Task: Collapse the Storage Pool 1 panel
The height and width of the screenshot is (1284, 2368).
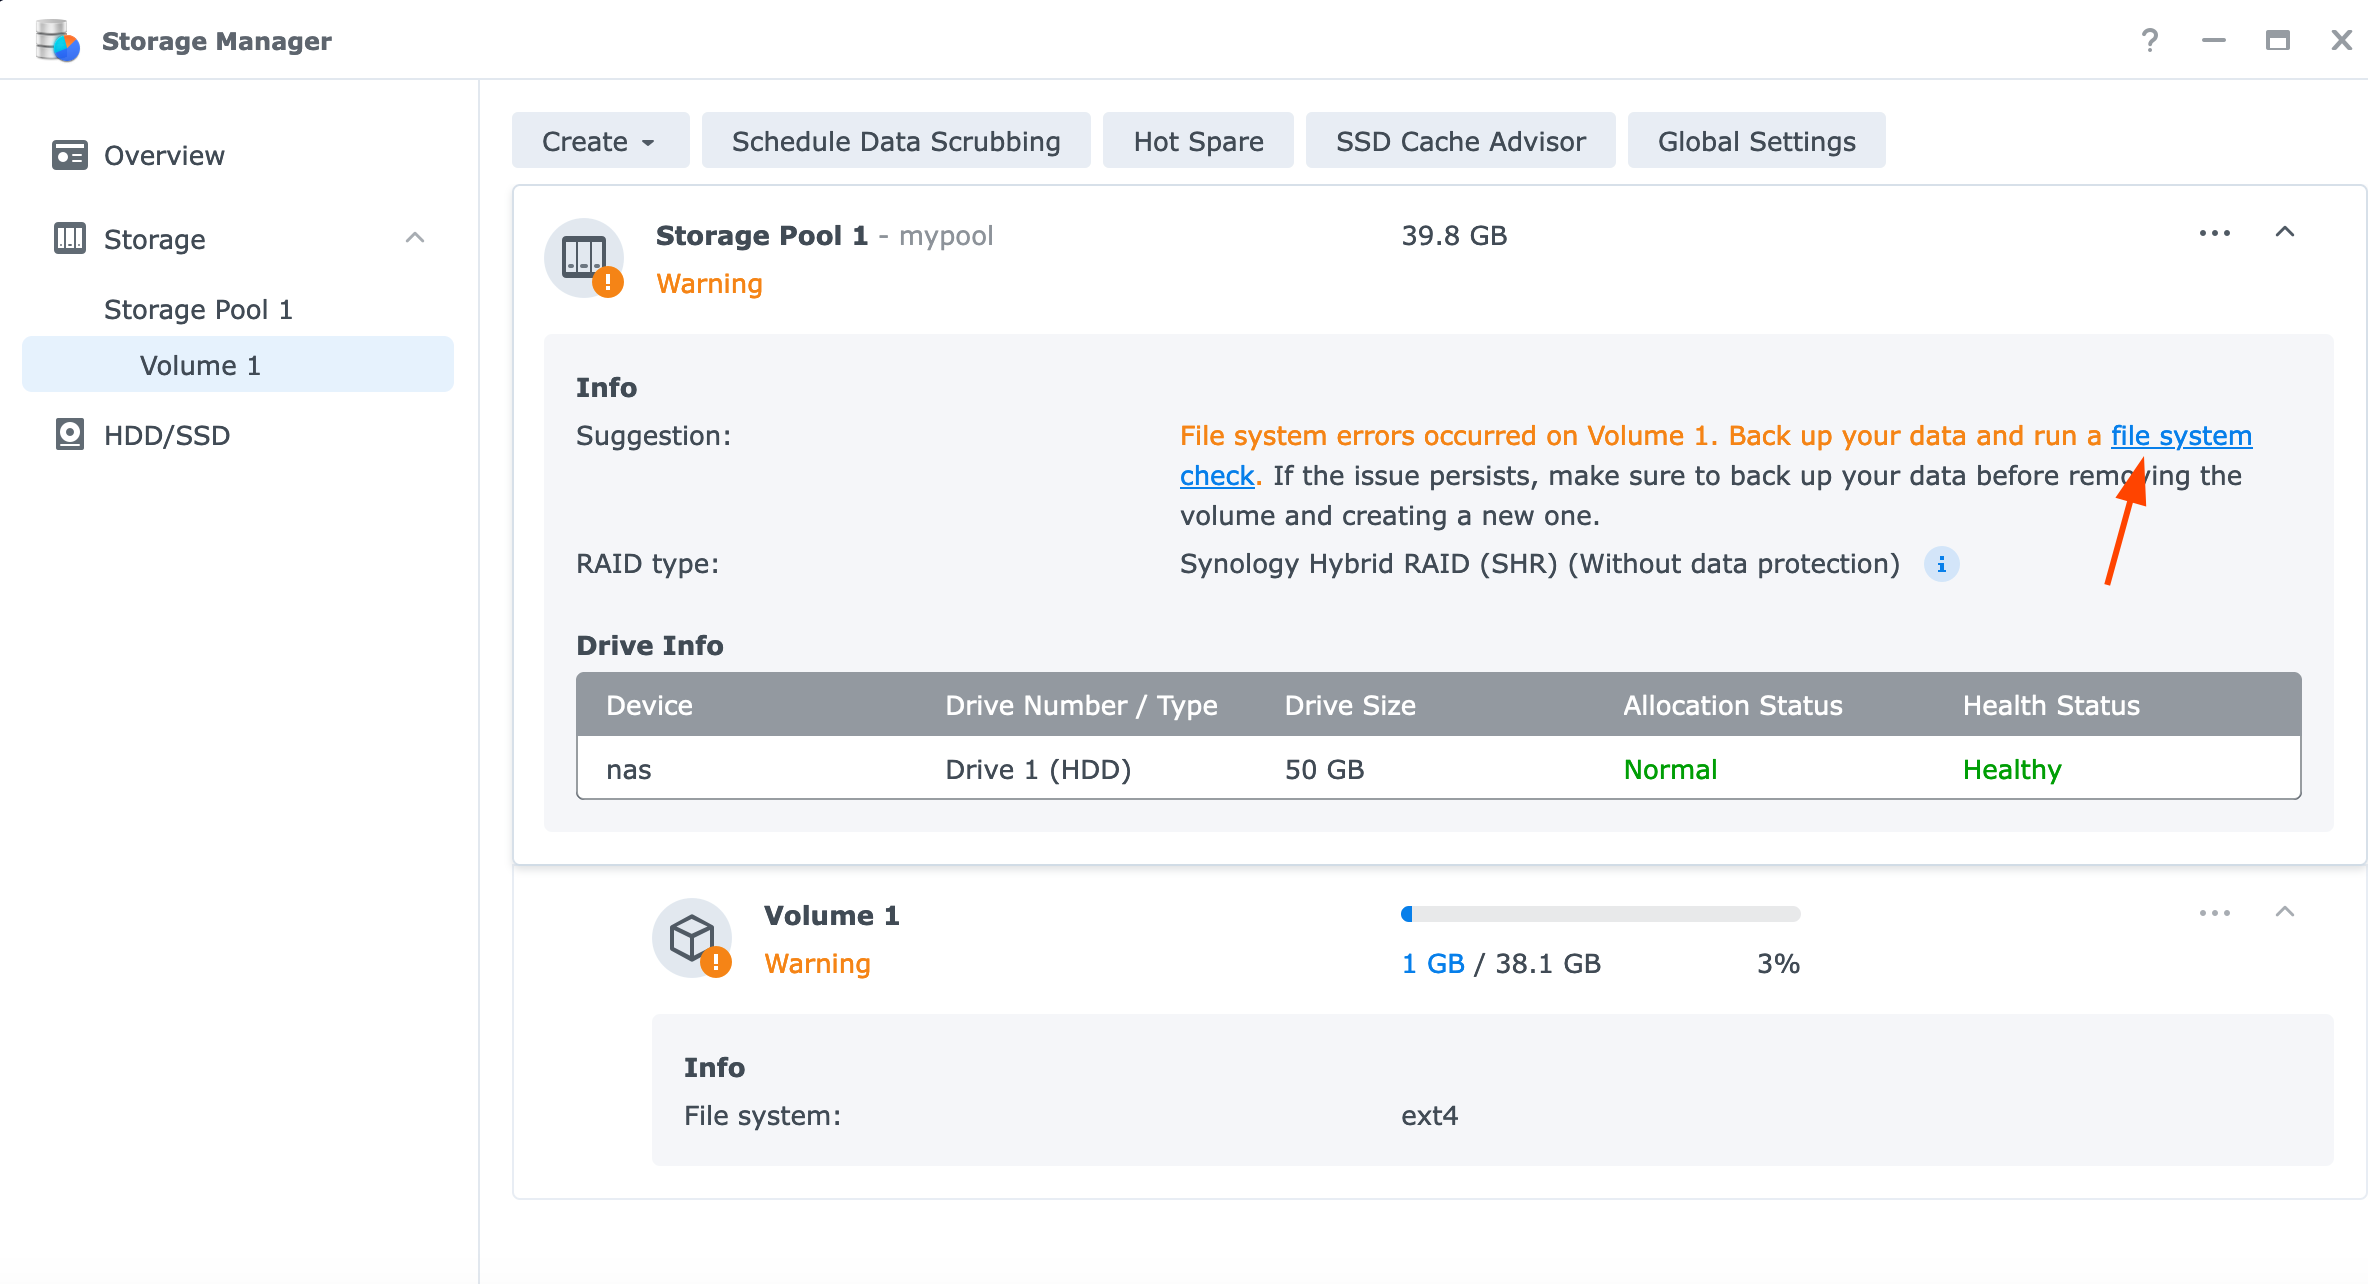Action: pyautogui.click(x=2286, y=232)
